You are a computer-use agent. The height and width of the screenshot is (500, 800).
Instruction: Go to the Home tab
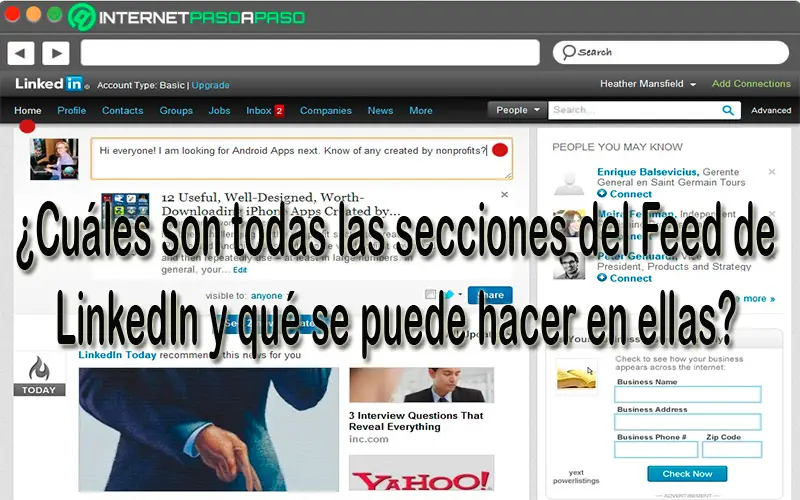(x=28, y=110)
